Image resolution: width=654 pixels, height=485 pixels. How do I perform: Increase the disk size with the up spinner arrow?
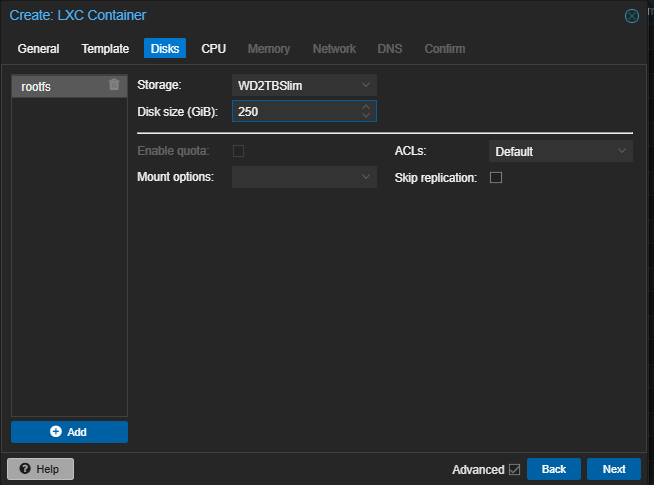[366, 107]
